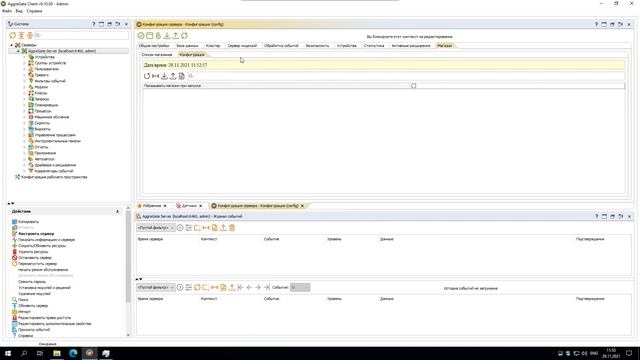The height and width of the screenshot is (360, 640).
Task: Open the lower event history filter dropdown
Action: [156, 287]
